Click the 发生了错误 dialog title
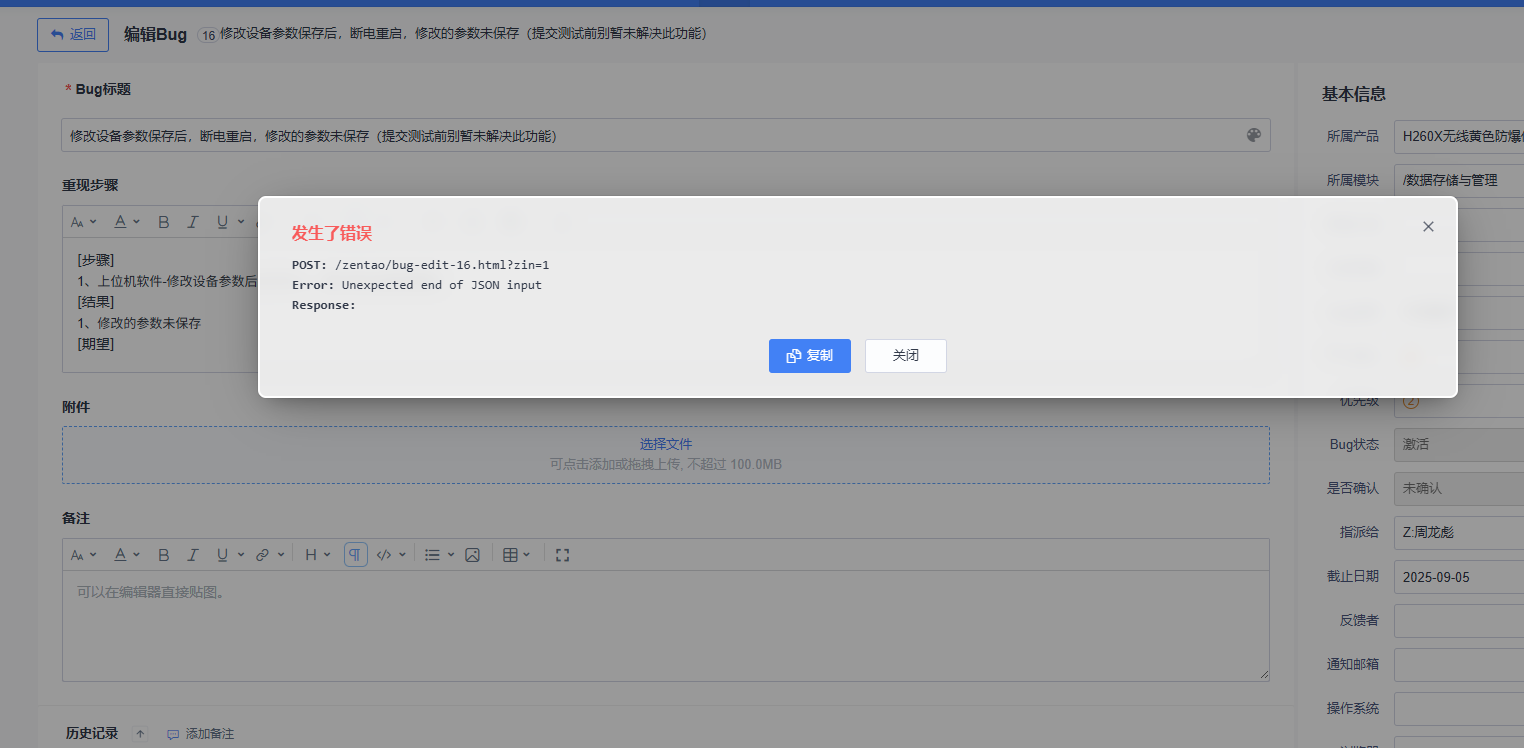This screenshot has width=1524, height=748. [x=331, y=233]
